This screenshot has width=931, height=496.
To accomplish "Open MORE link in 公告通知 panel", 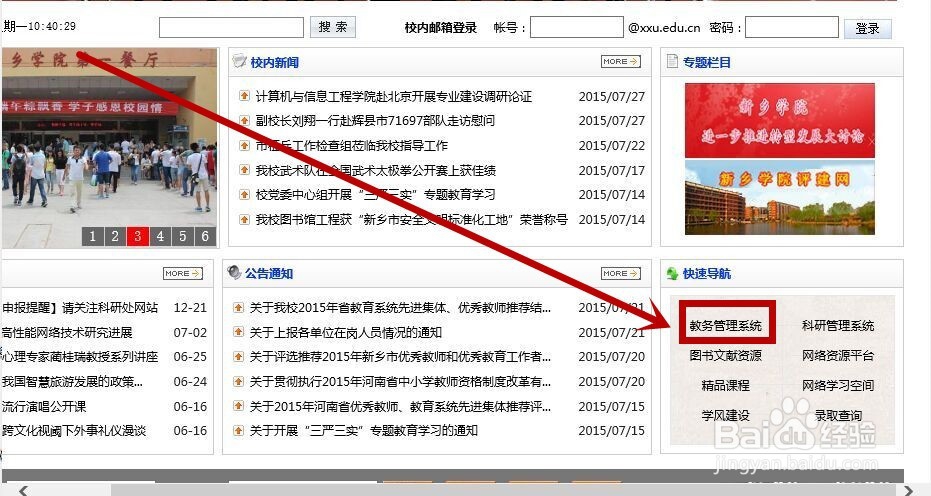I will tap(620, 273).
